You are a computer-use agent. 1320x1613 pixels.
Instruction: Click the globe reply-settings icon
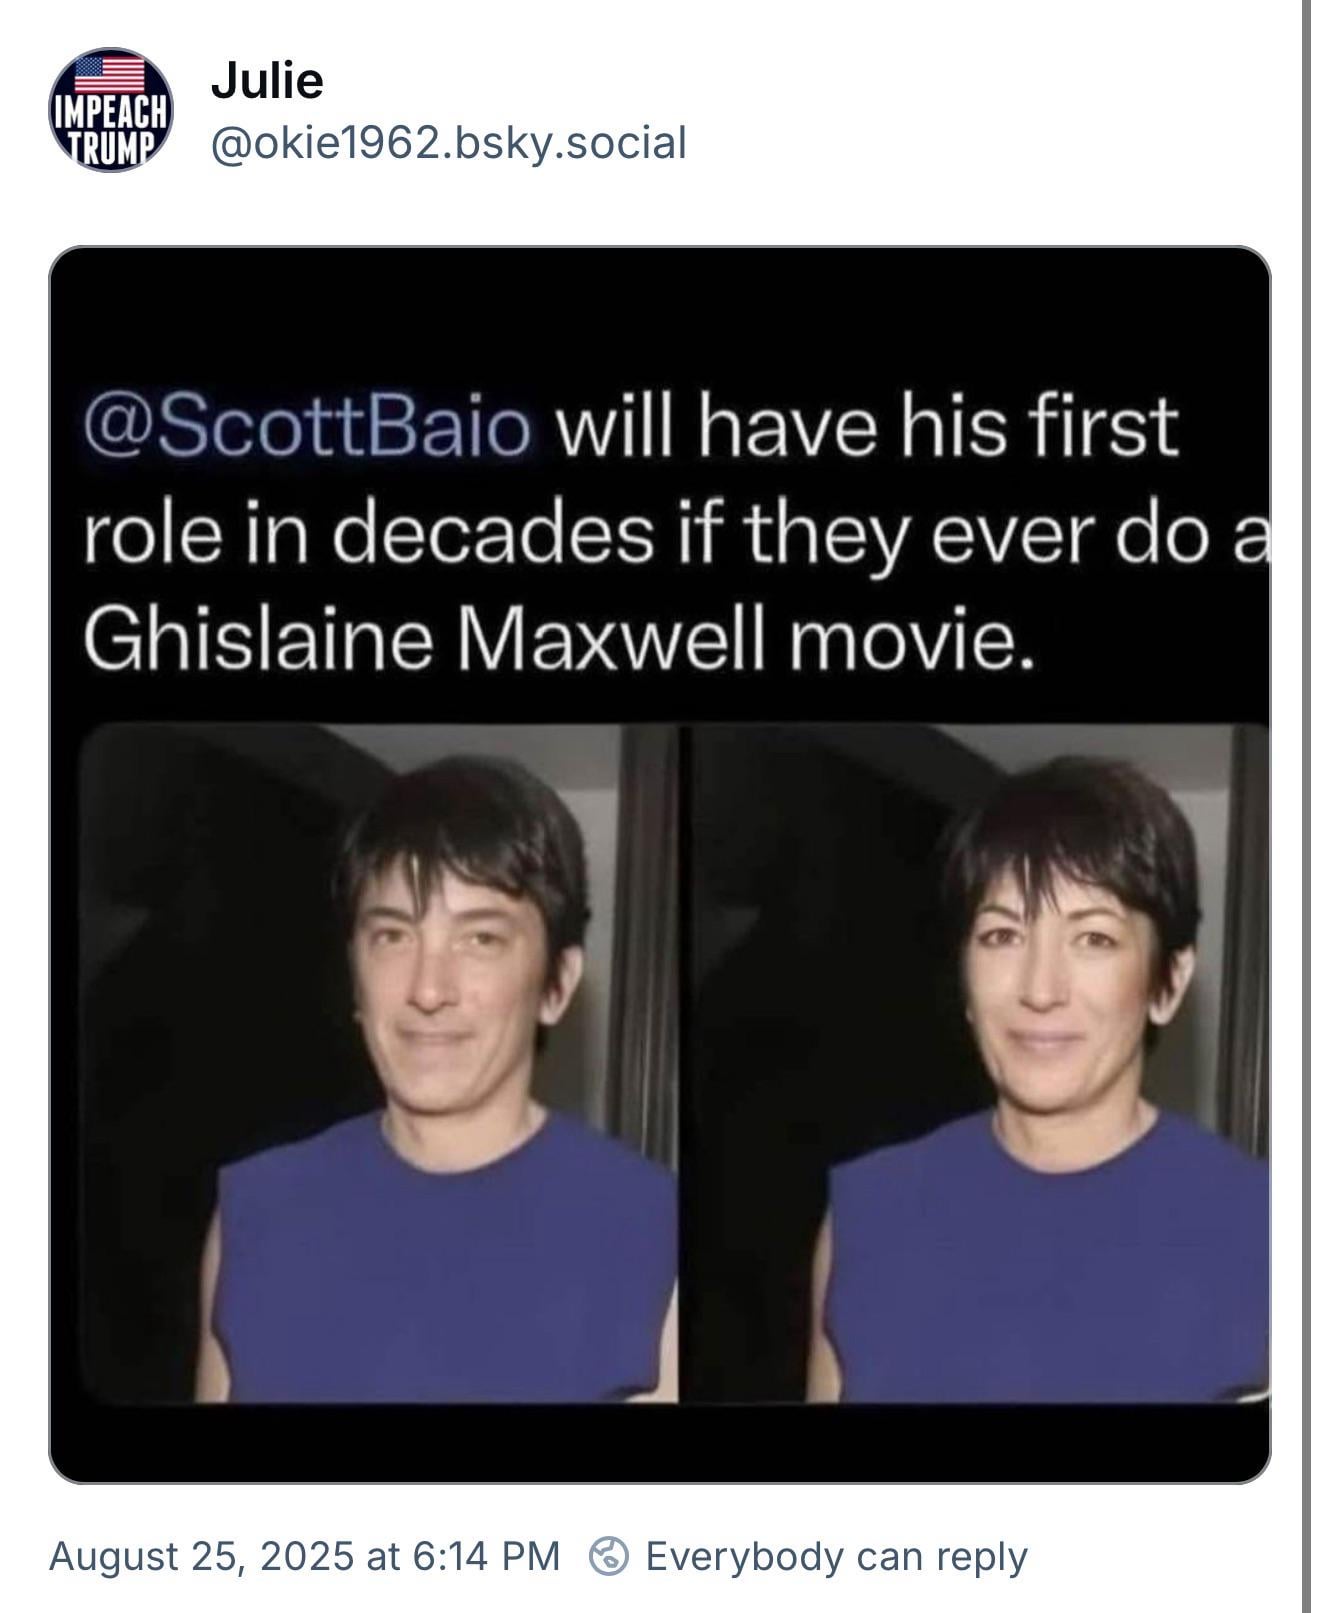(x=608, y=1556)
